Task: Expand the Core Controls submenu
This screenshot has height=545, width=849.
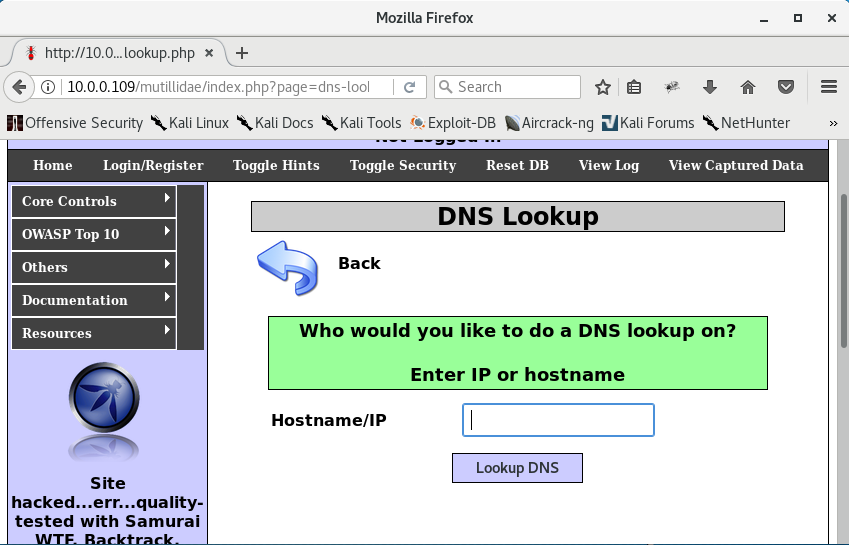Action: click(x=94, y=201)
